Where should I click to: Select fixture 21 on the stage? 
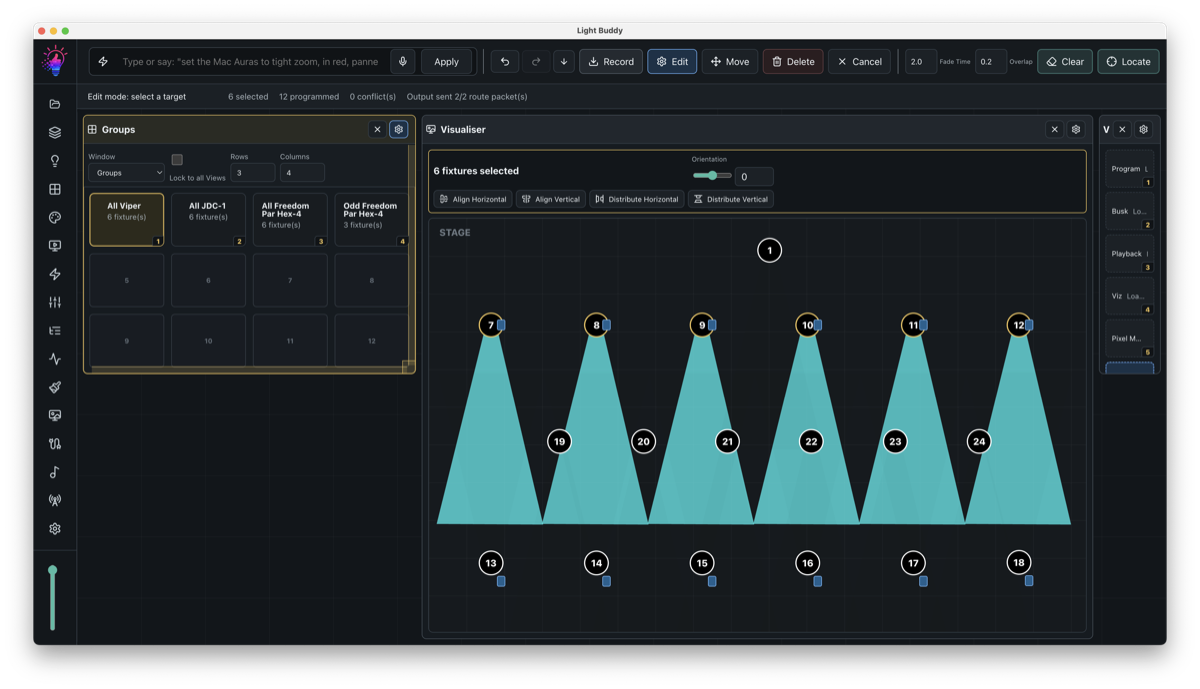pos(727,441)
